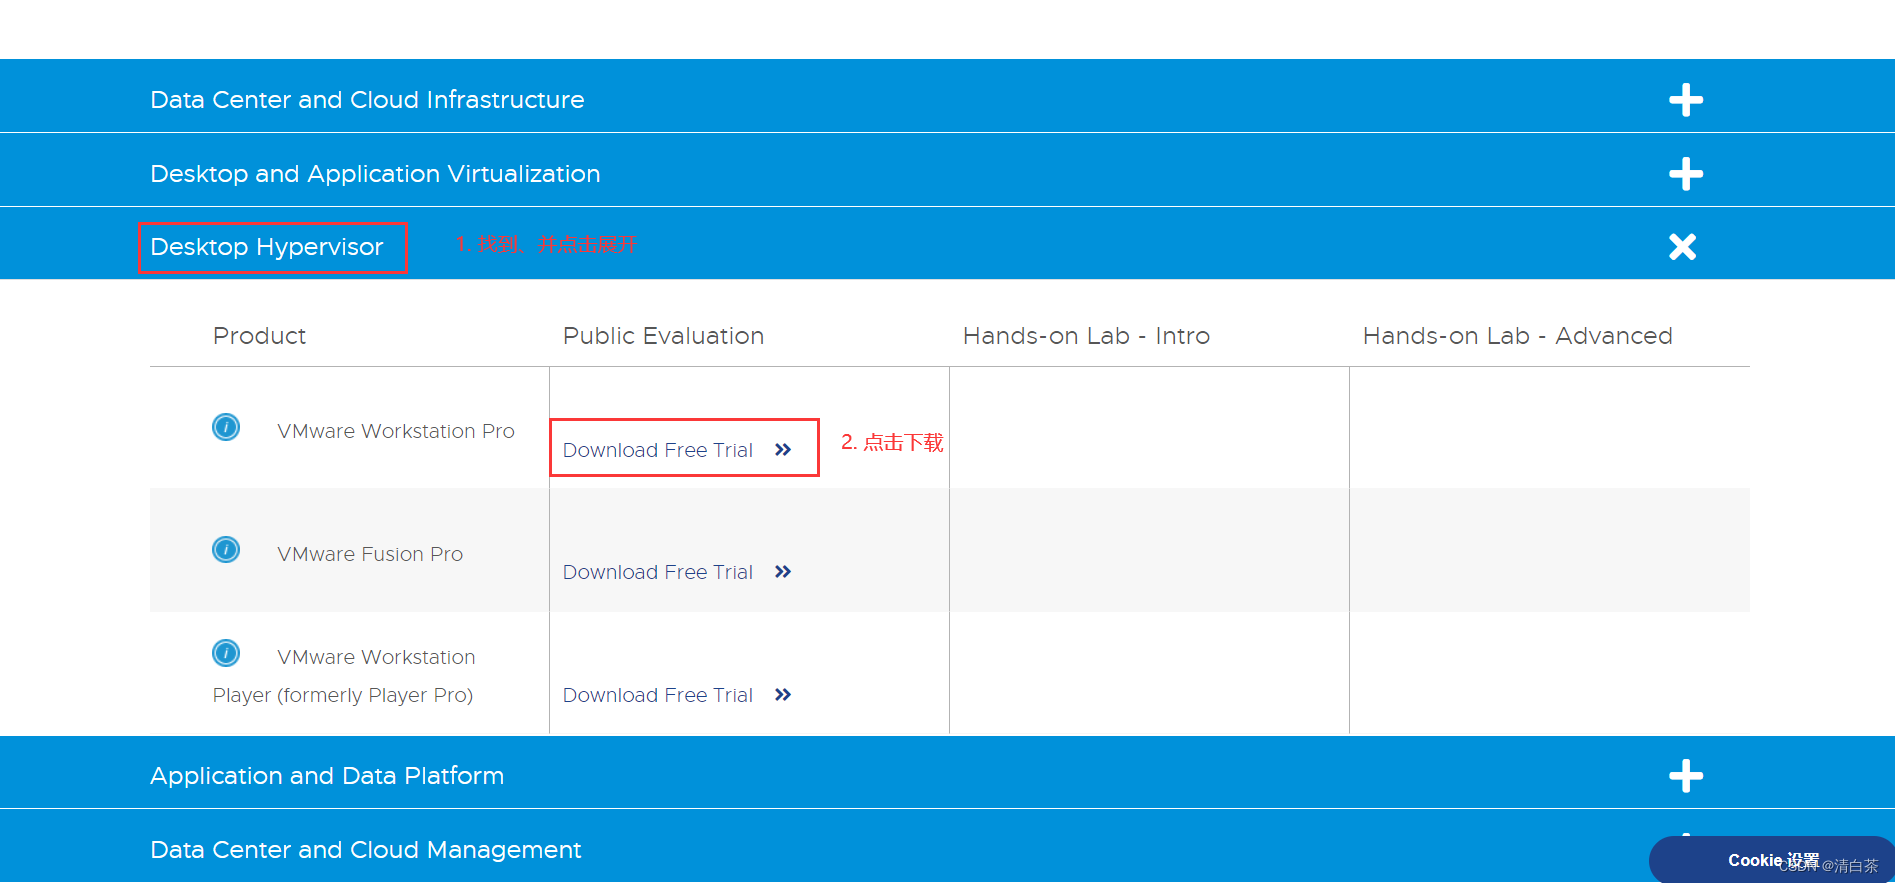Open Data Center and Cloud Infrastructure section

point(367,100)
